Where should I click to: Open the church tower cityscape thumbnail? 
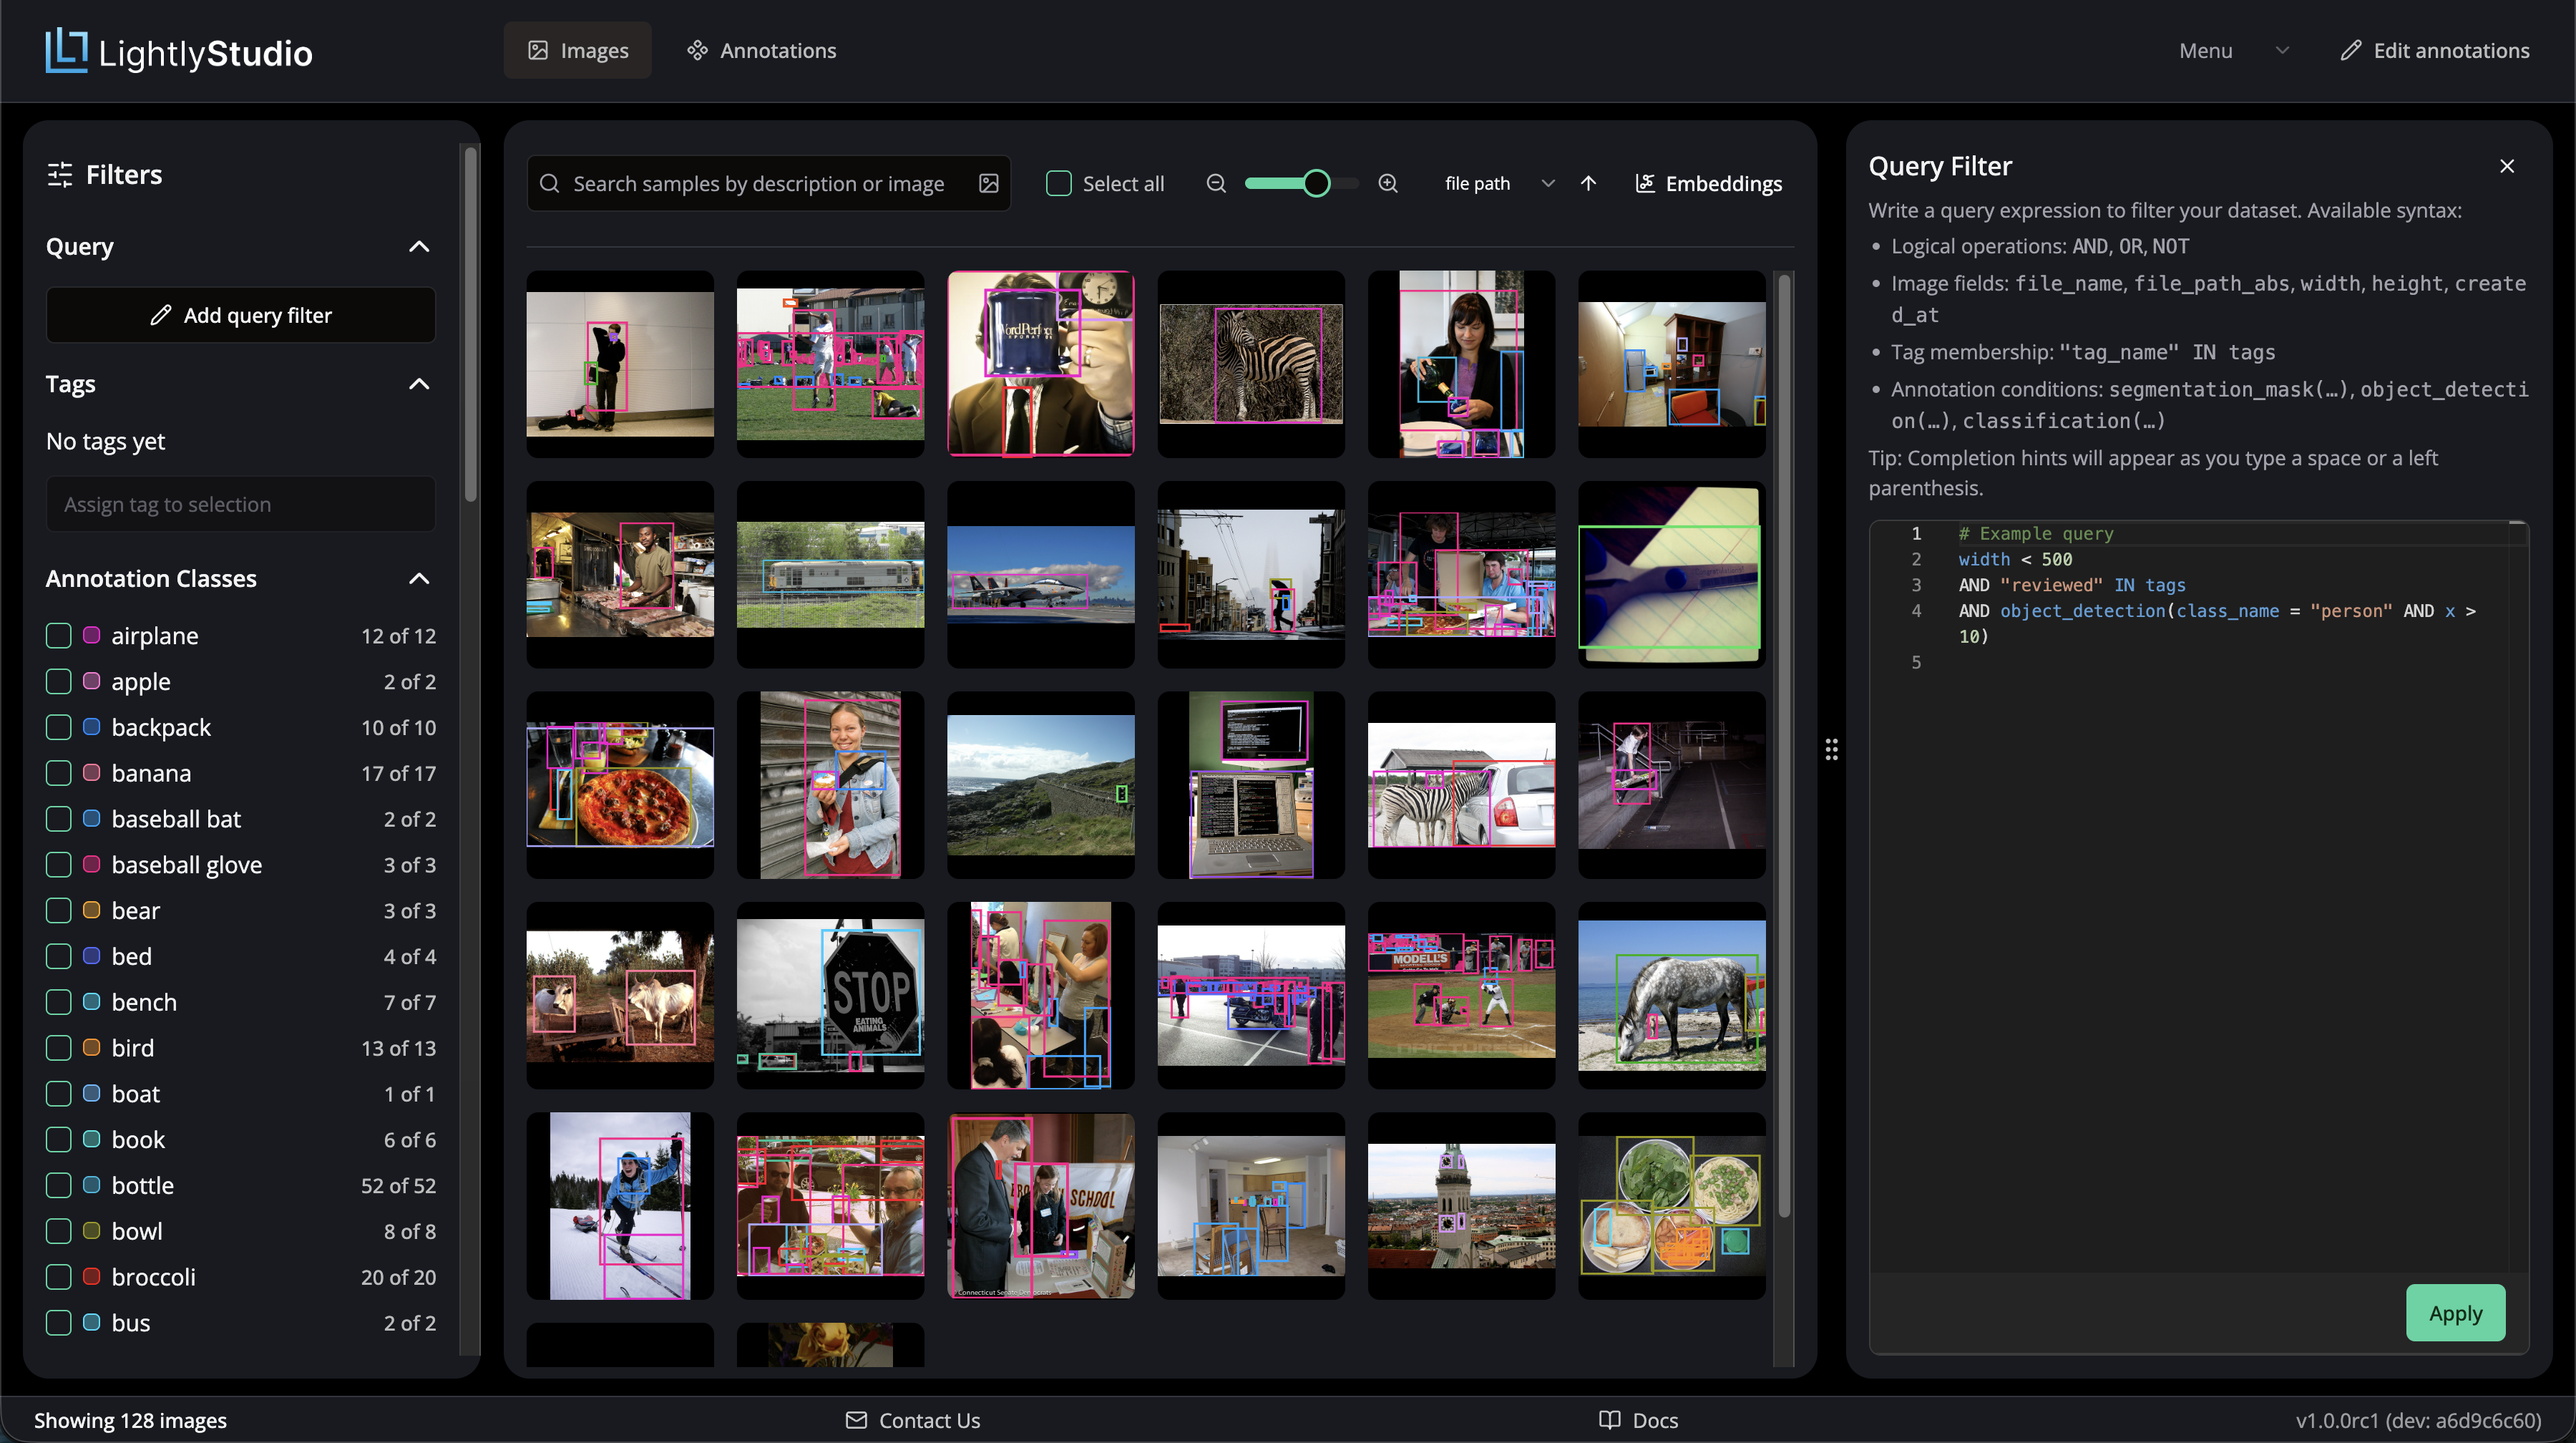click(1461, 1206)
